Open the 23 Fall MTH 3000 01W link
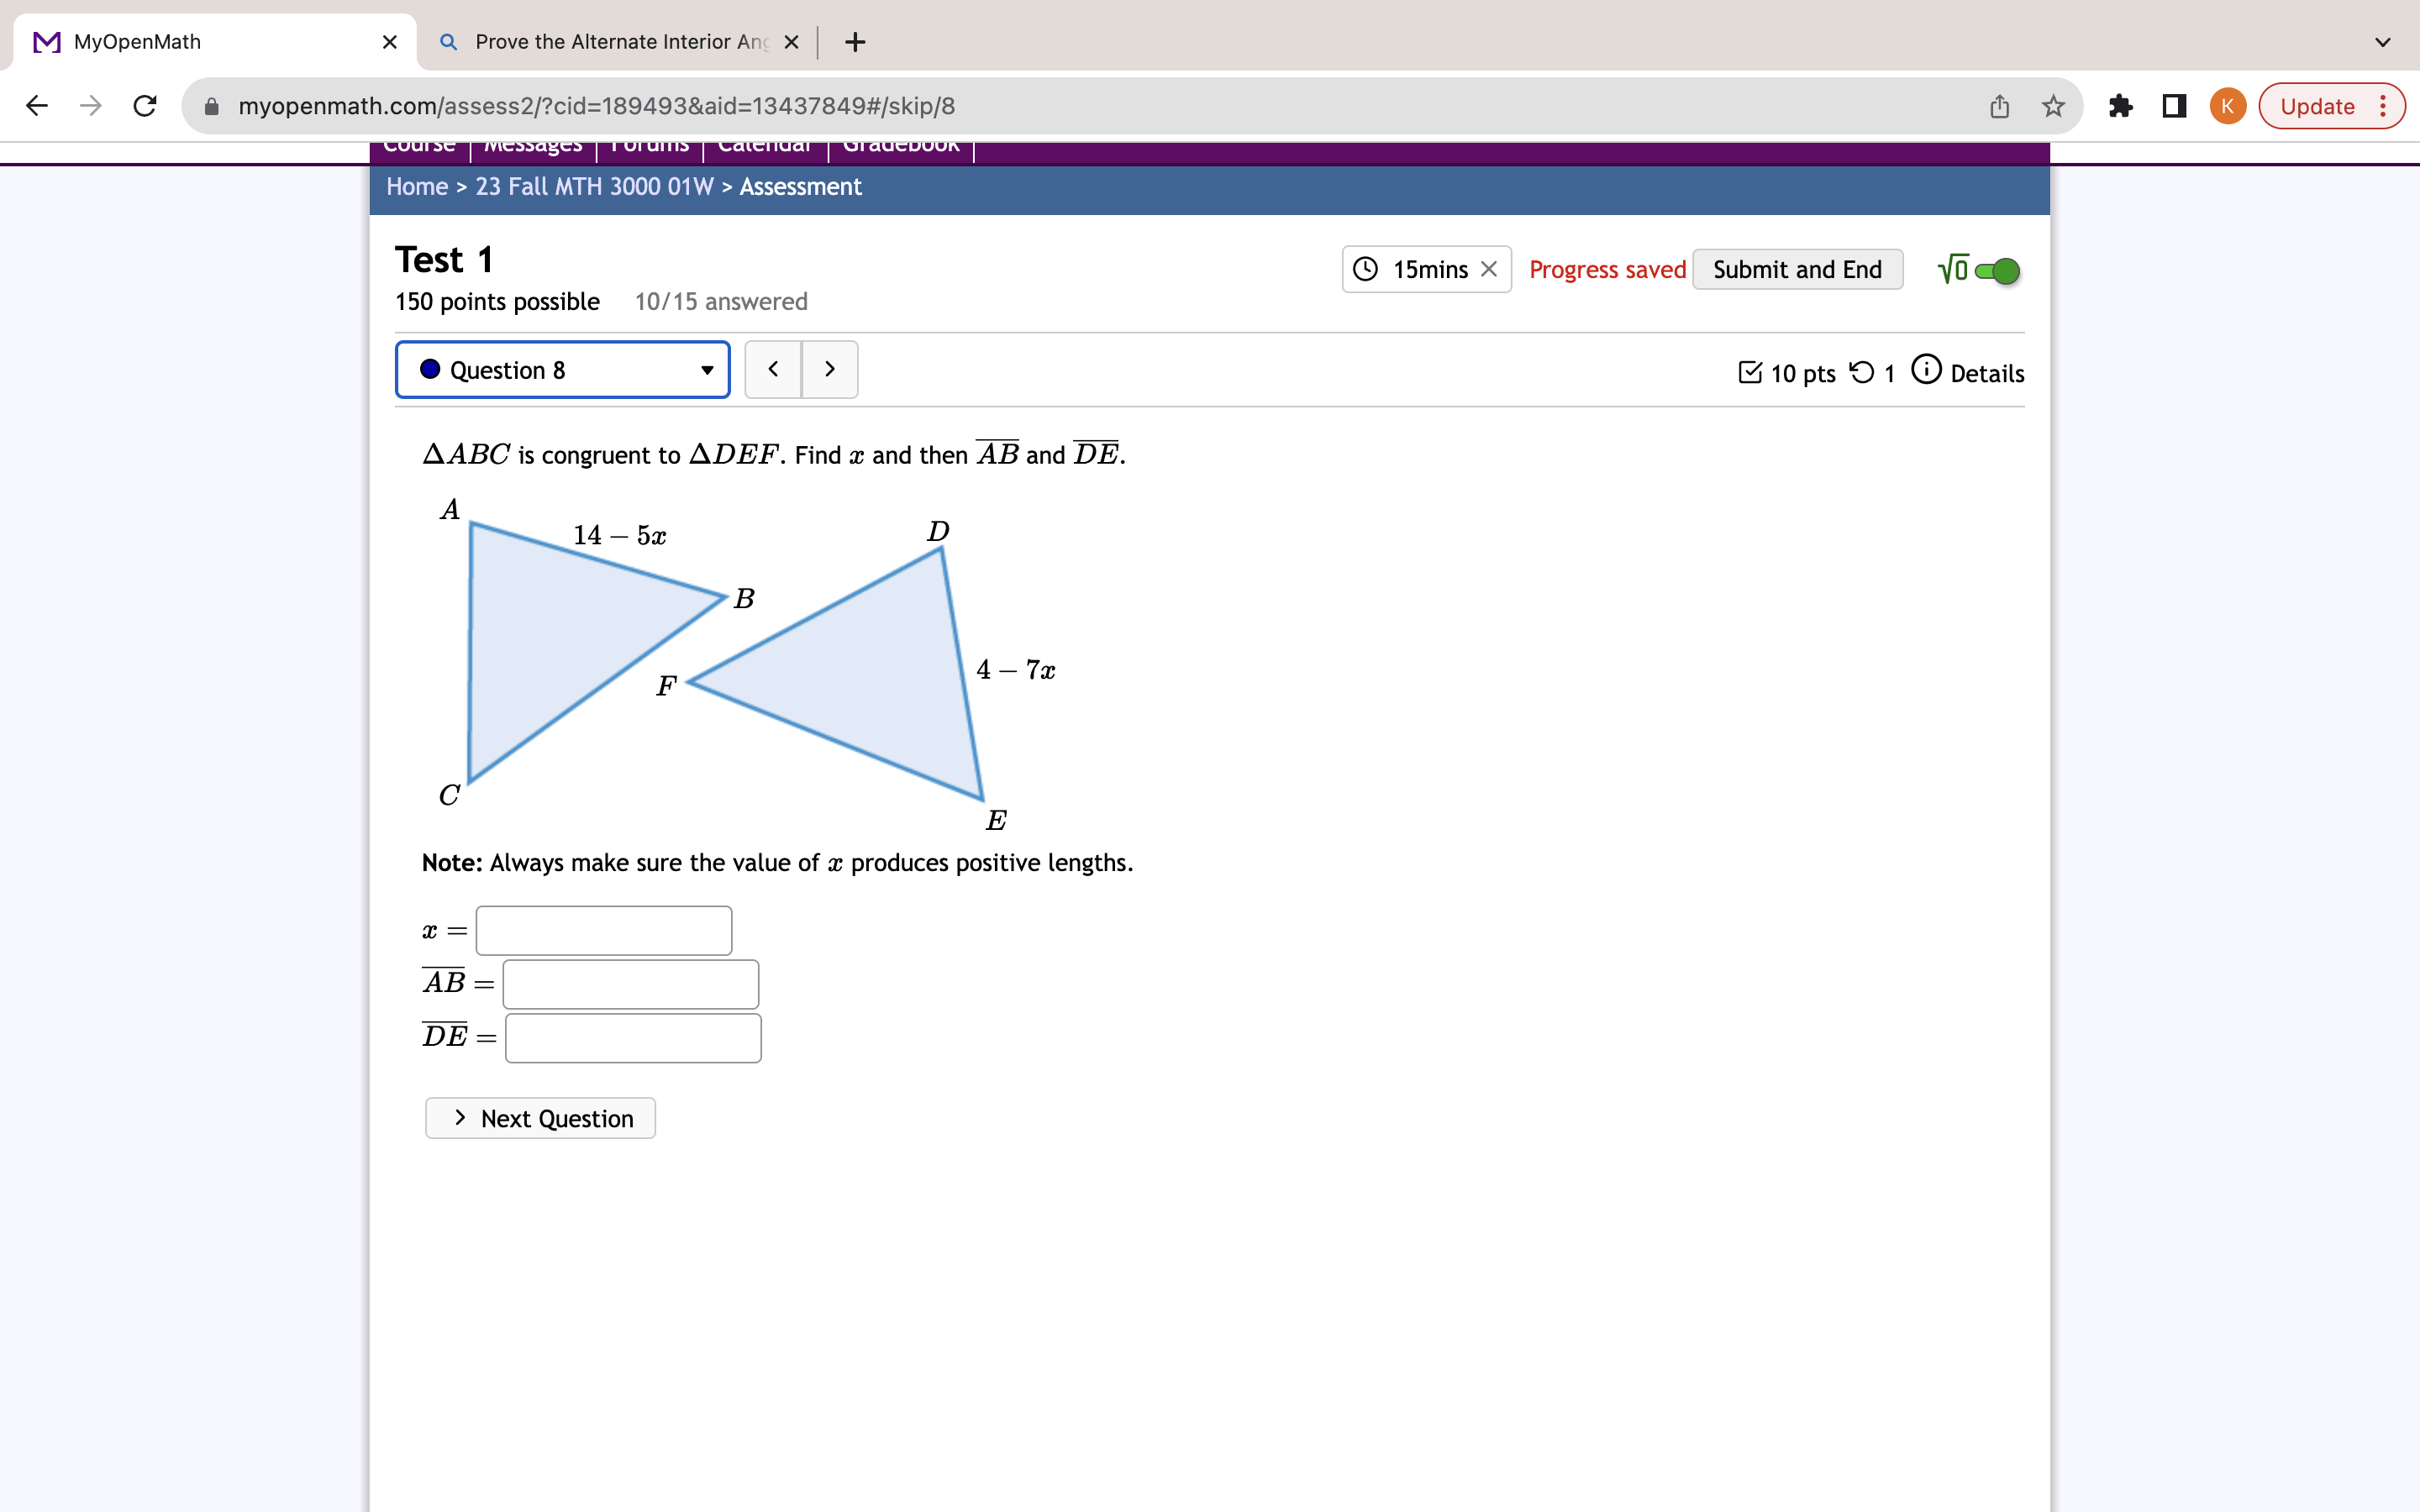2420x1512 pixels. coord(594,187)
